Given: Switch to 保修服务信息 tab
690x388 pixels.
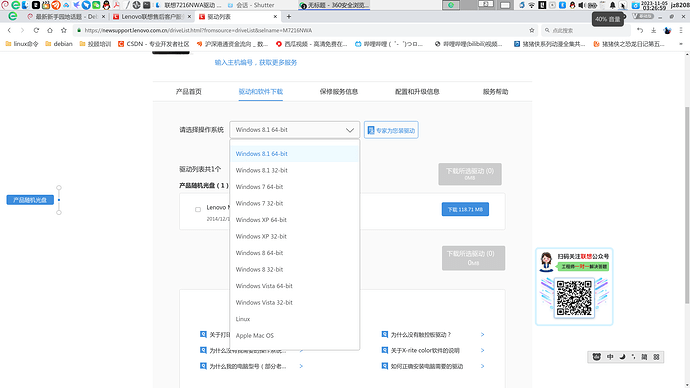Looking at the screenshot, I should coord(339,92).
